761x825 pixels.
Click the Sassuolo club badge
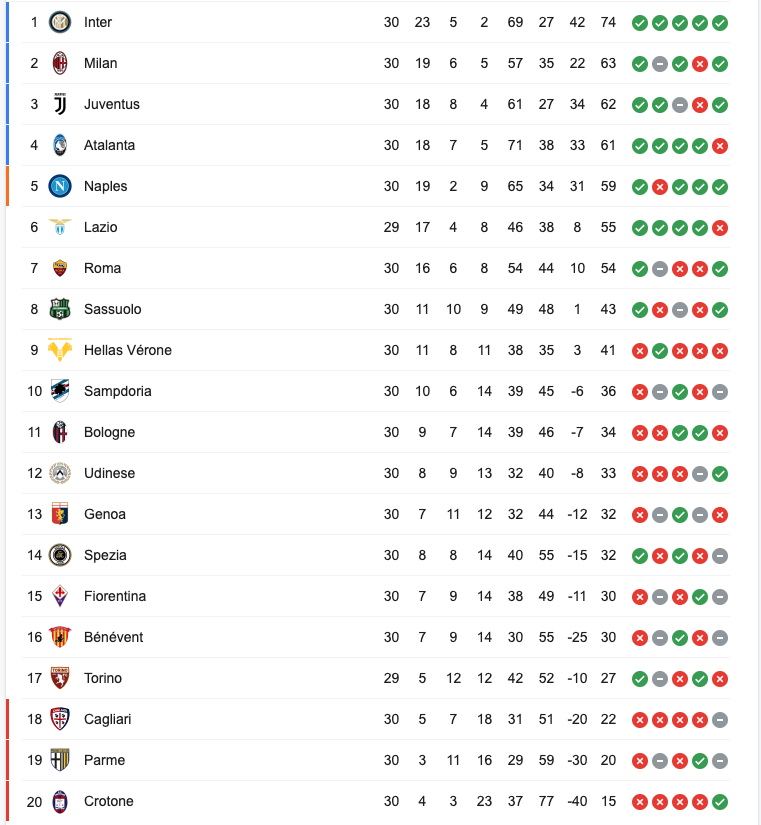pyautogui.click(x=60, y=309)
